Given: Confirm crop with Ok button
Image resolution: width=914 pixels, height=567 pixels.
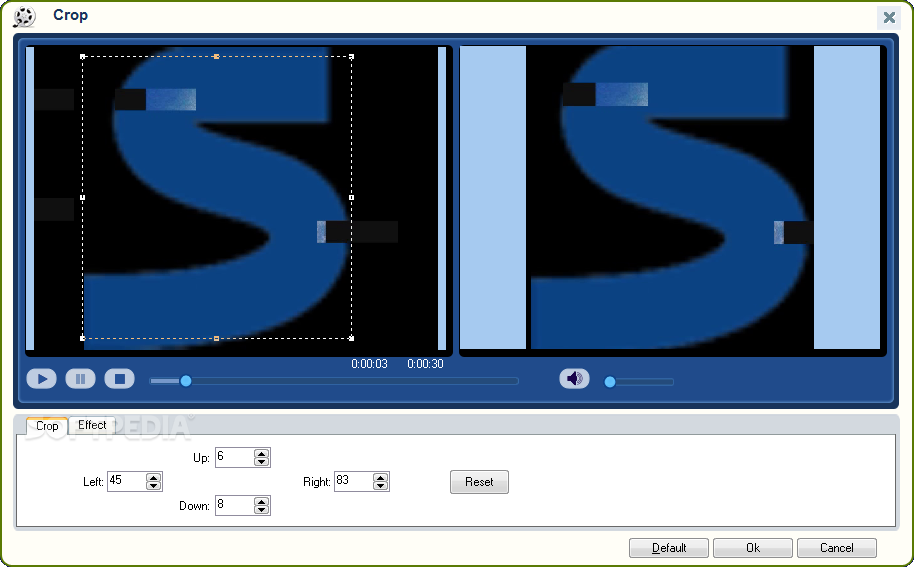Looking at the screenshot, I should [x=753, y=548].
